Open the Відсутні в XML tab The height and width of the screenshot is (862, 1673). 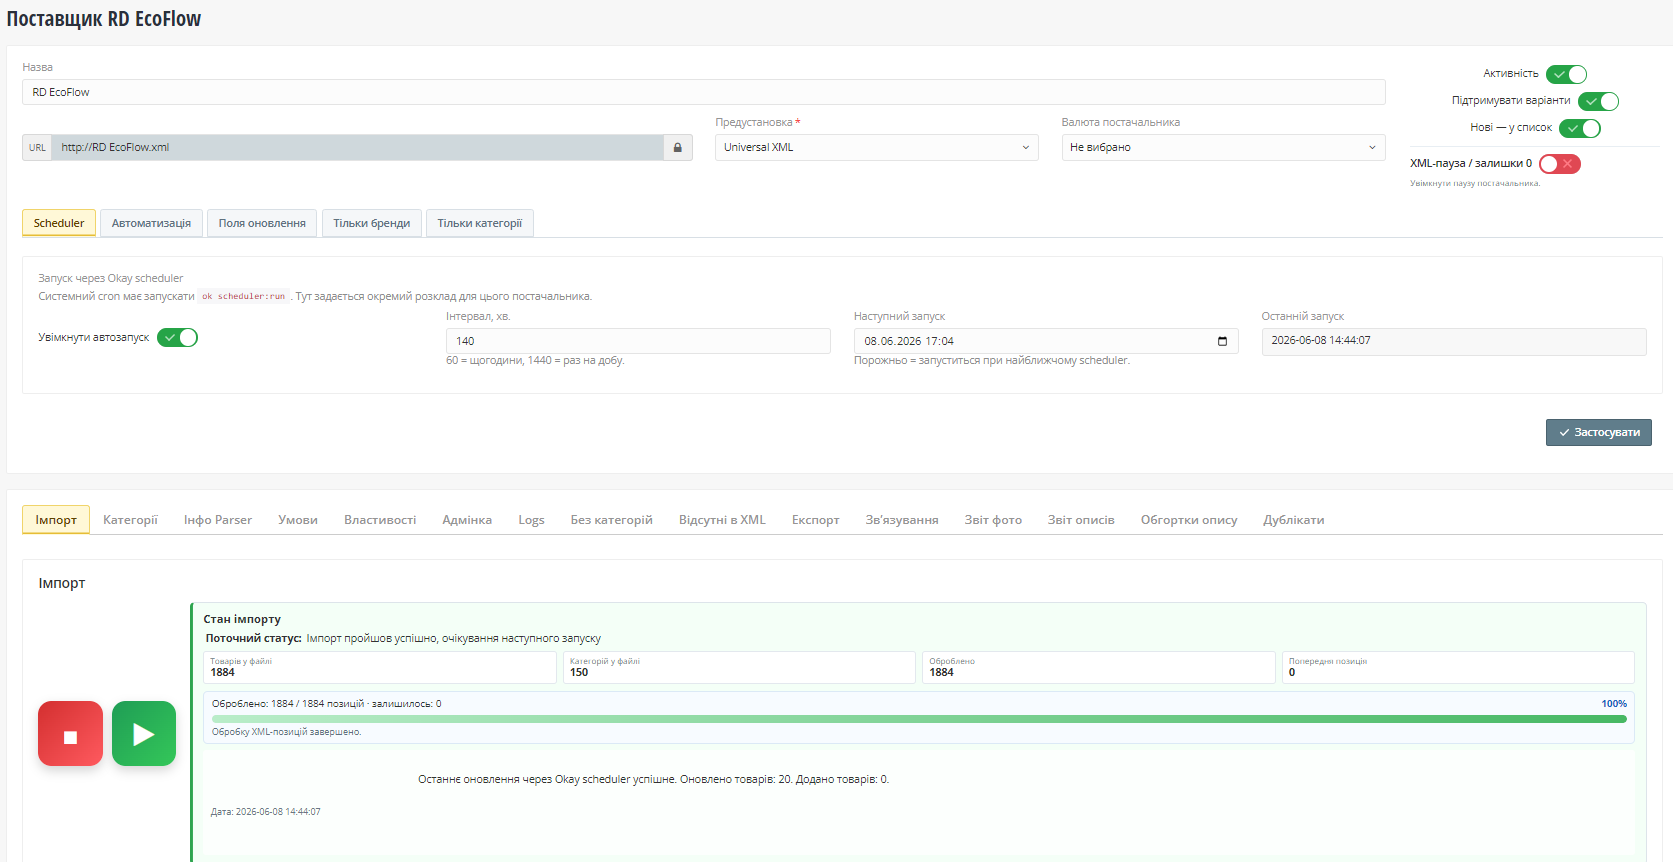[722, 520]
